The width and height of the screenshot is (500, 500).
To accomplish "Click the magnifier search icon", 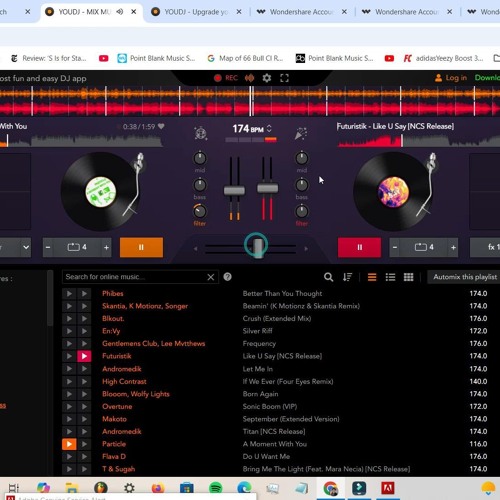I will [328, 277].
